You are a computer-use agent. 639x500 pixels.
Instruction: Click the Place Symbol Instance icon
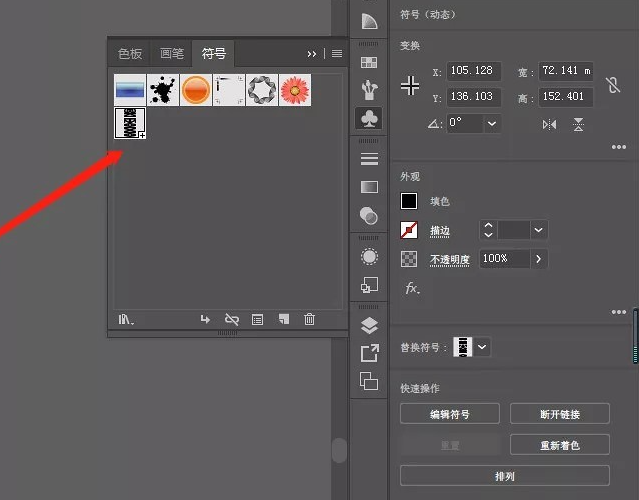click(x=205, y=319)
